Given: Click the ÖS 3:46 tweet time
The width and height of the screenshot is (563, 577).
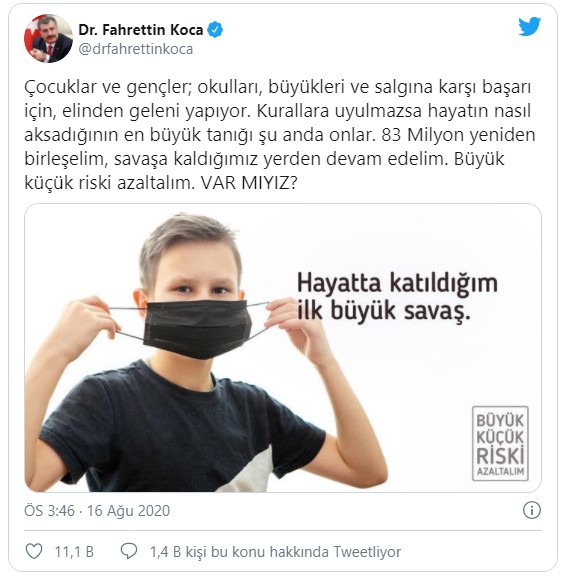Looking at the screenshot, I should coord(49,511).
